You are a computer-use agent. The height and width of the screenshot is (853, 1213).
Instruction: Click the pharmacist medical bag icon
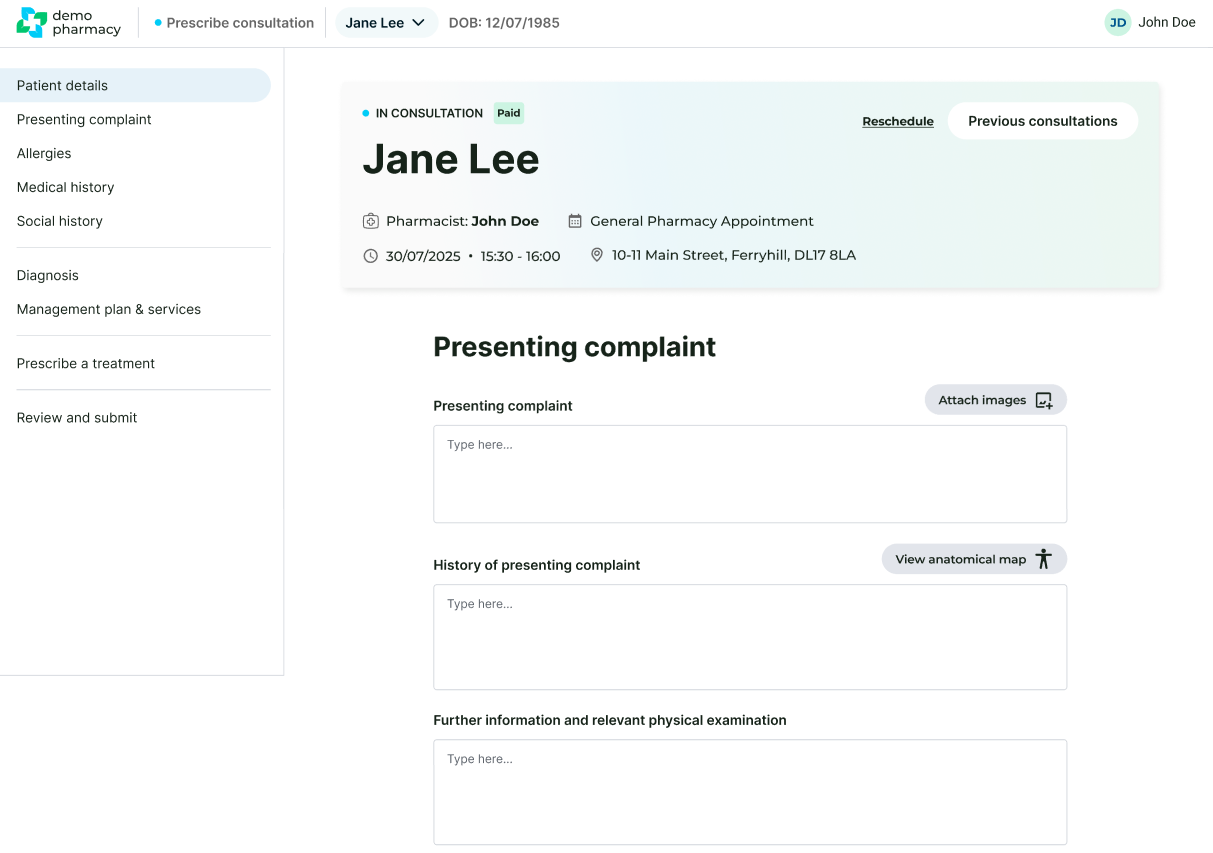pyautogui.click(x=371, y=221)
